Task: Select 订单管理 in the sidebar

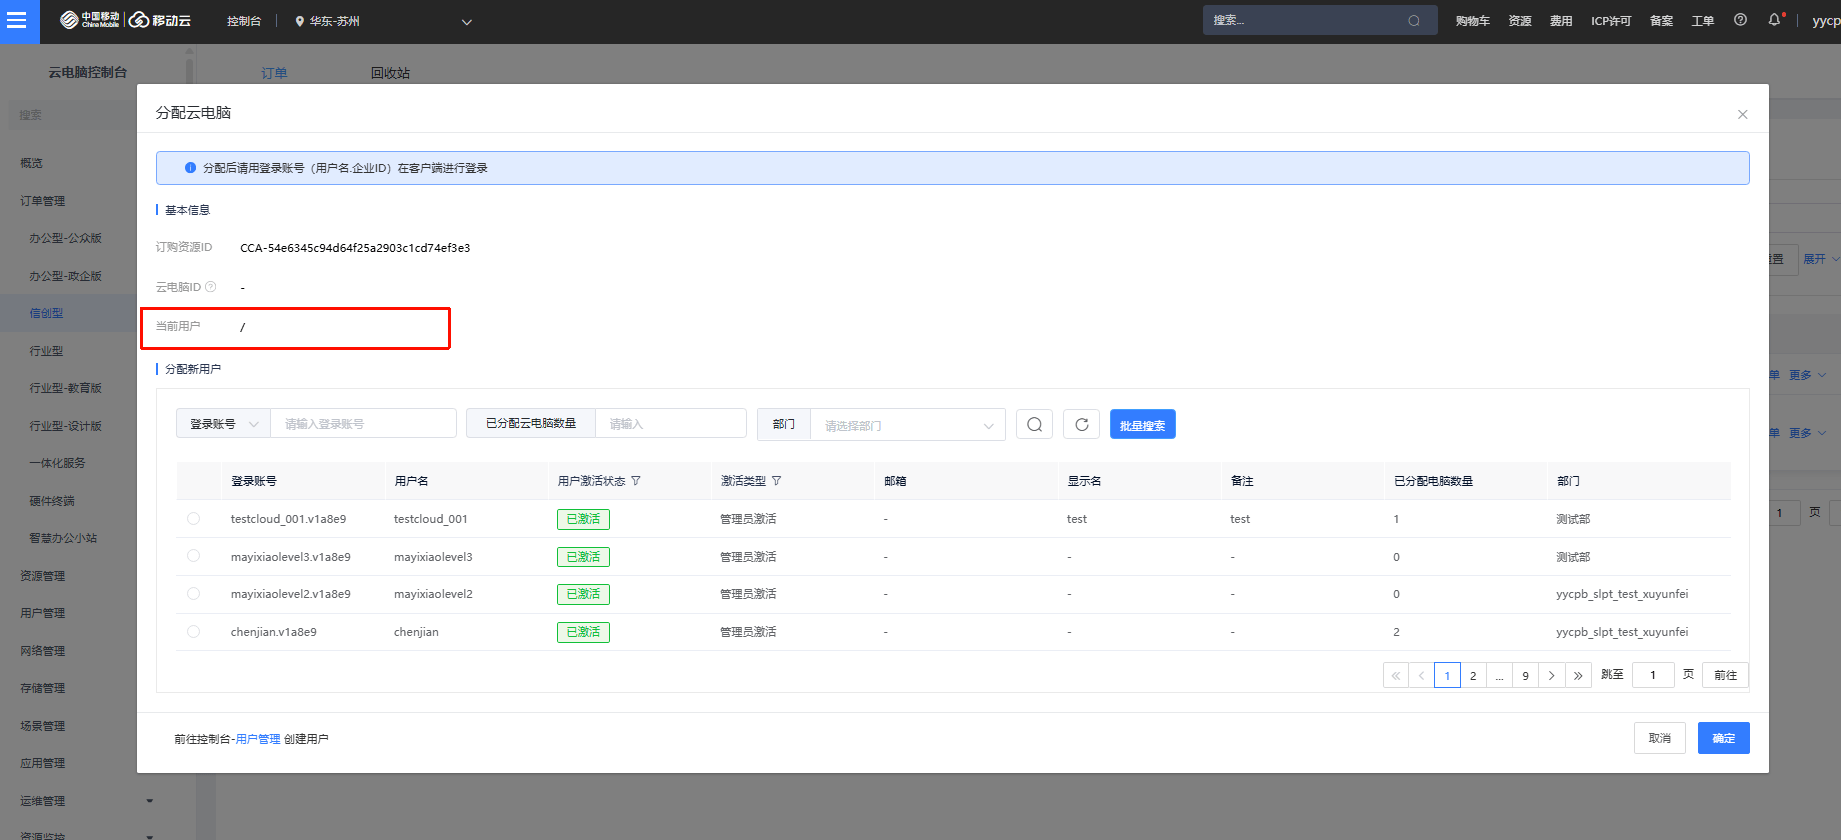Action: pyautogui.click(x=43, y=201)
